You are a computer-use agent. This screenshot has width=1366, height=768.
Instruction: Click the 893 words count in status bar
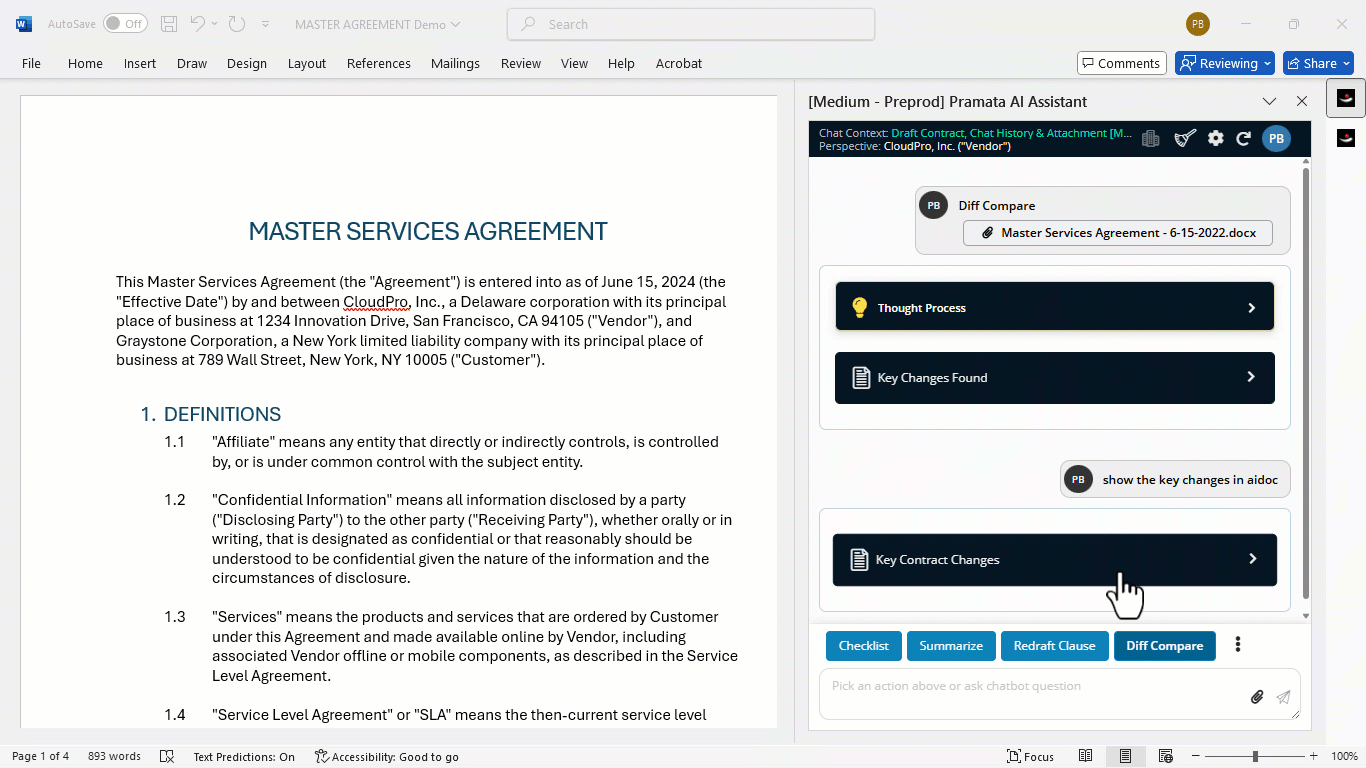[x=114, y=756]
